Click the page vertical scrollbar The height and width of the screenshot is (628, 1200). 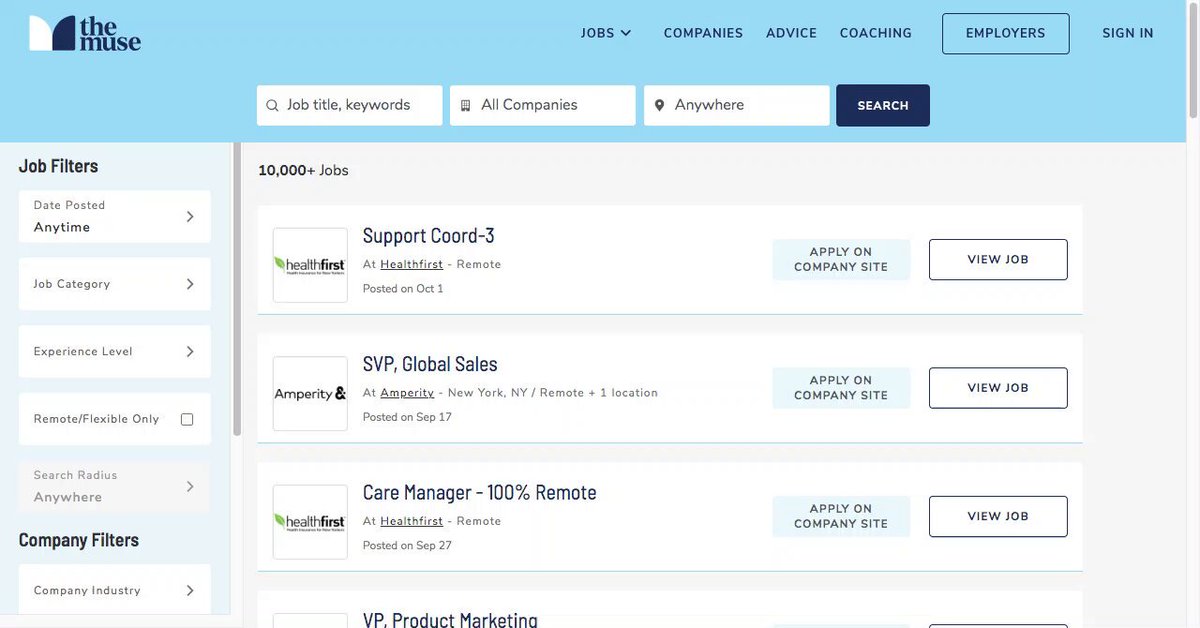pos(1193,60)
